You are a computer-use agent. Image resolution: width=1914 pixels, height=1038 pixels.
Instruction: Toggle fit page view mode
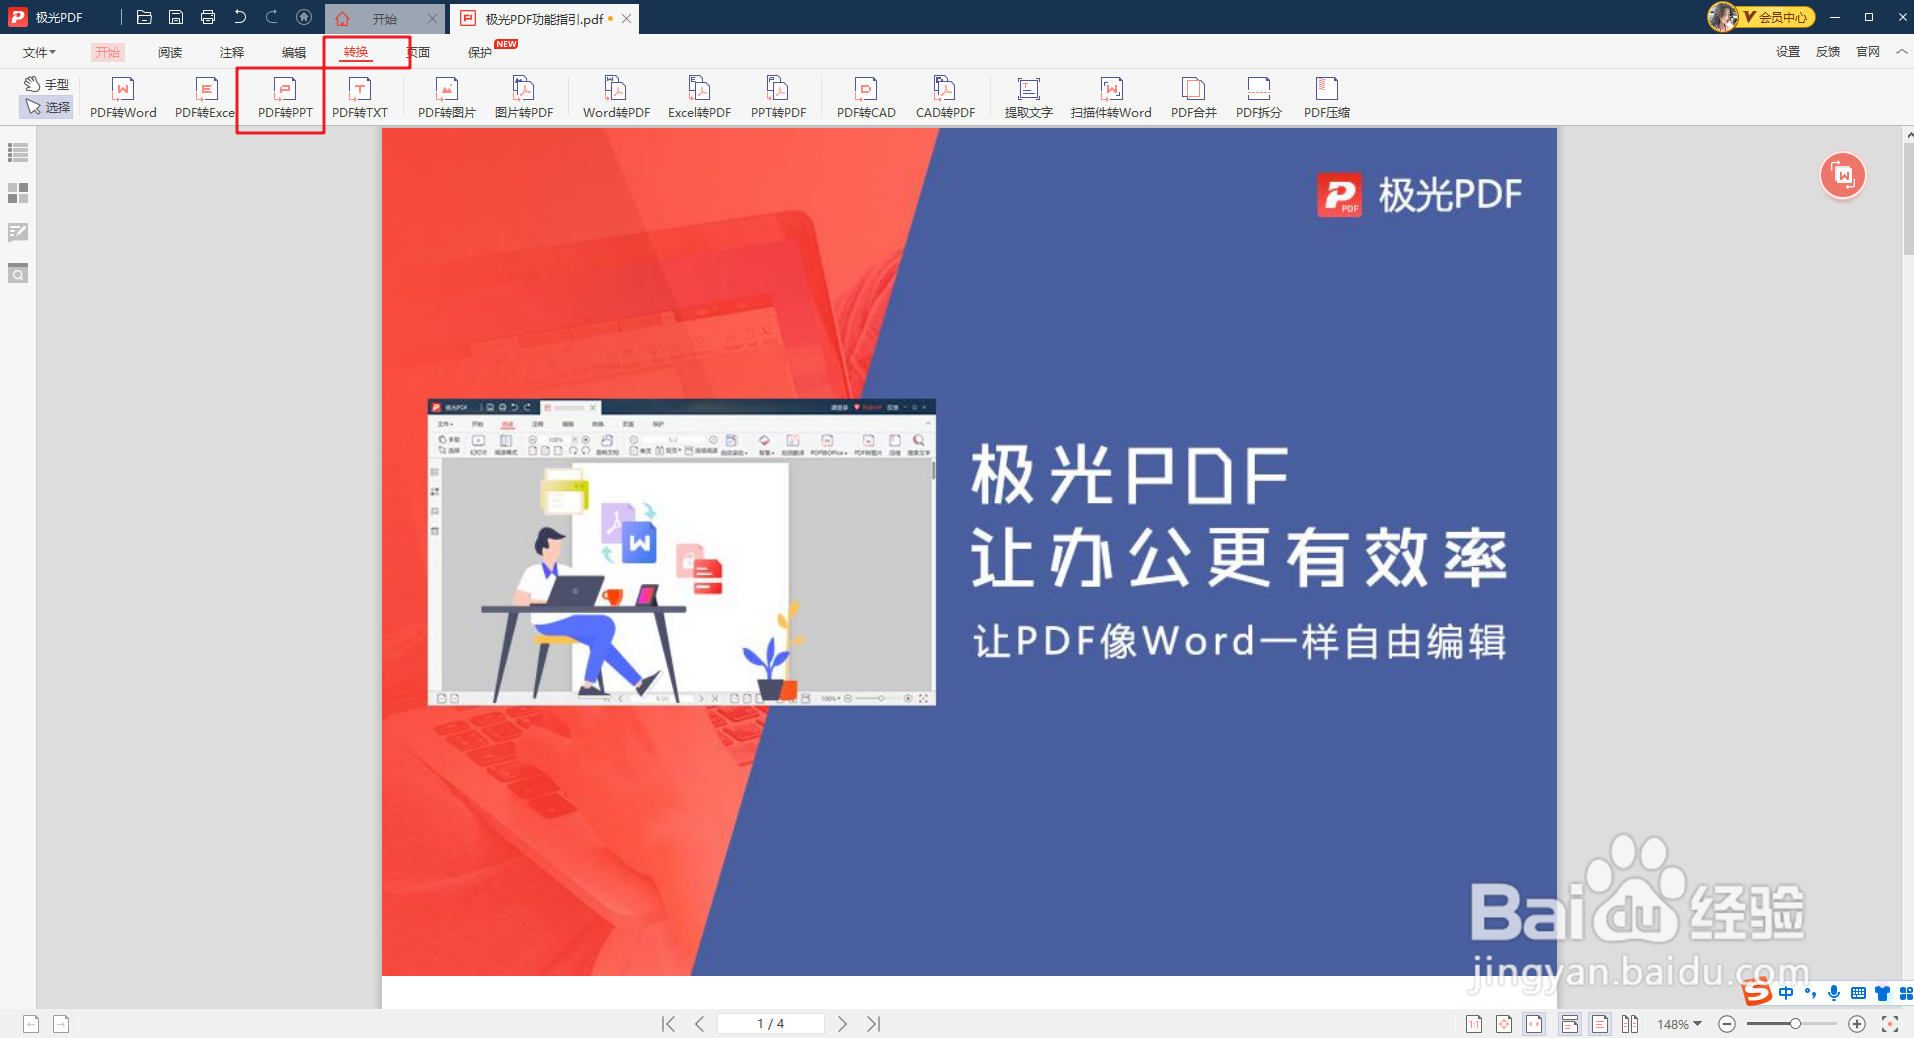[x=1504, y=1024]
